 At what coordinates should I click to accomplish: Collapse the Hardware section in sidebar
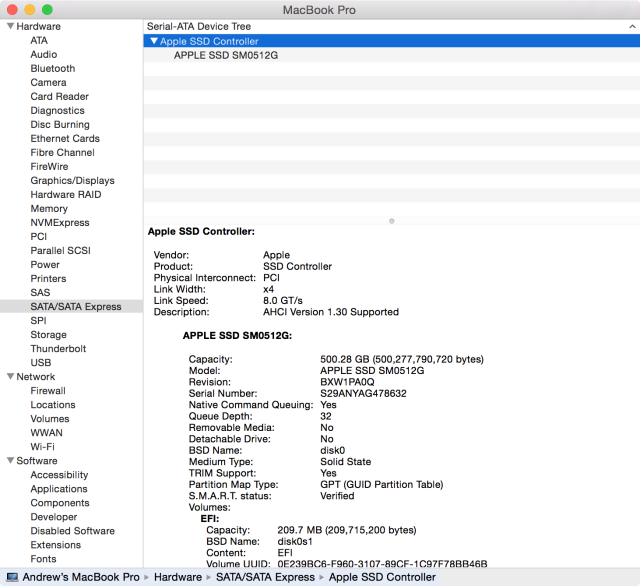tap(11, 26)
